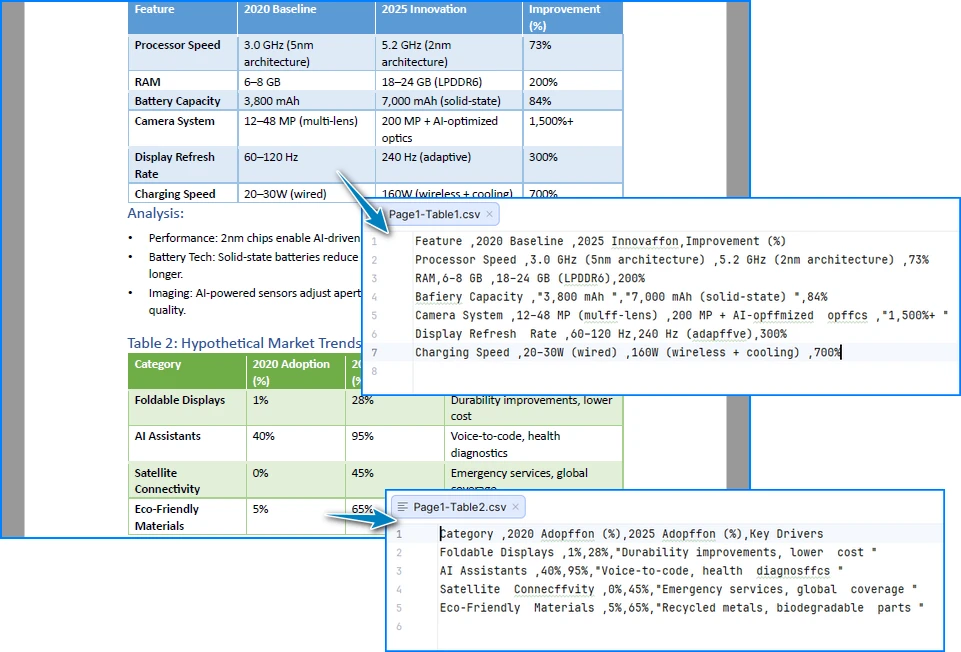Click the Analysis heading text
Screen dimensions: 961x652
[x=154, y=213]
